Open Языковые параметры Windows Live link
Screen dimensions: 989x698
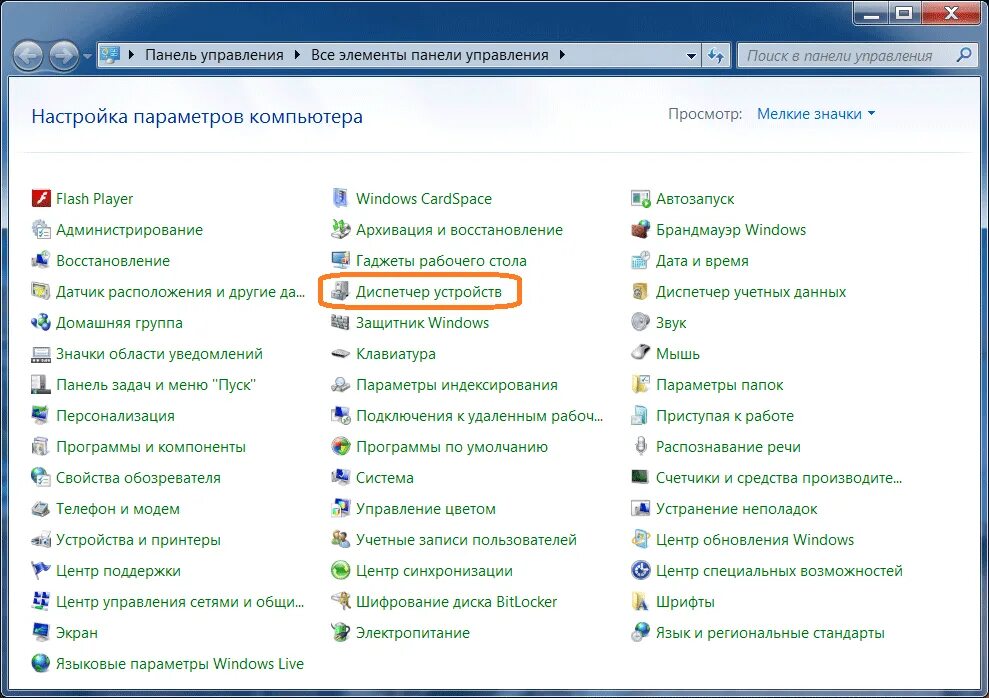(180, 663)
